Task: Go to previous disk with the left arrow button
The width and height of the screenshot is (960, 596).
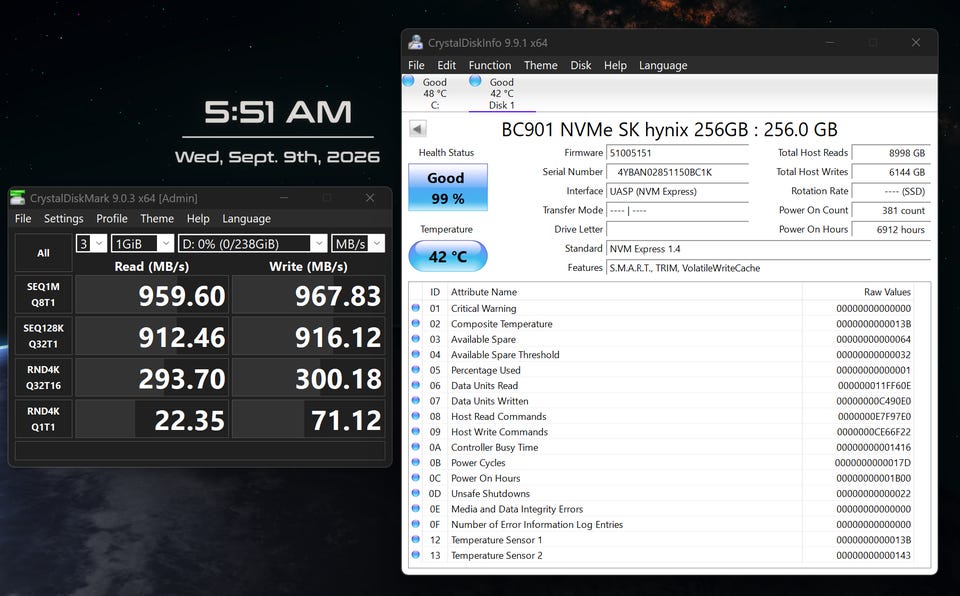Action: [418, 129]
